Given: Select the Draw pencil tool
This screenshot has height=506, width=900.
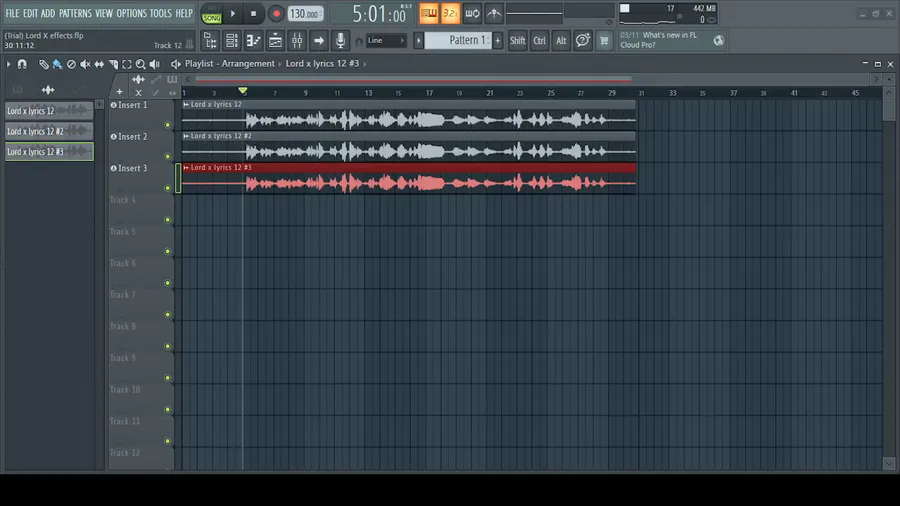Looking at the screenshot, I should click(x=44, y=64).
